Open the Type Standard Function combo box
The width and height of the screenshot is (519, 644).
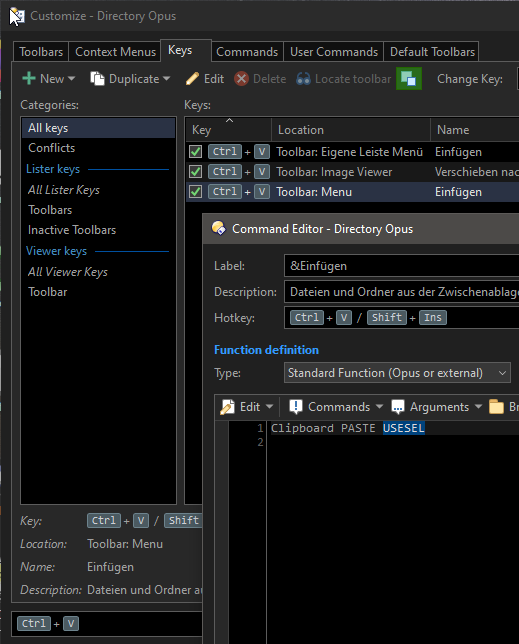pos(397,373)
